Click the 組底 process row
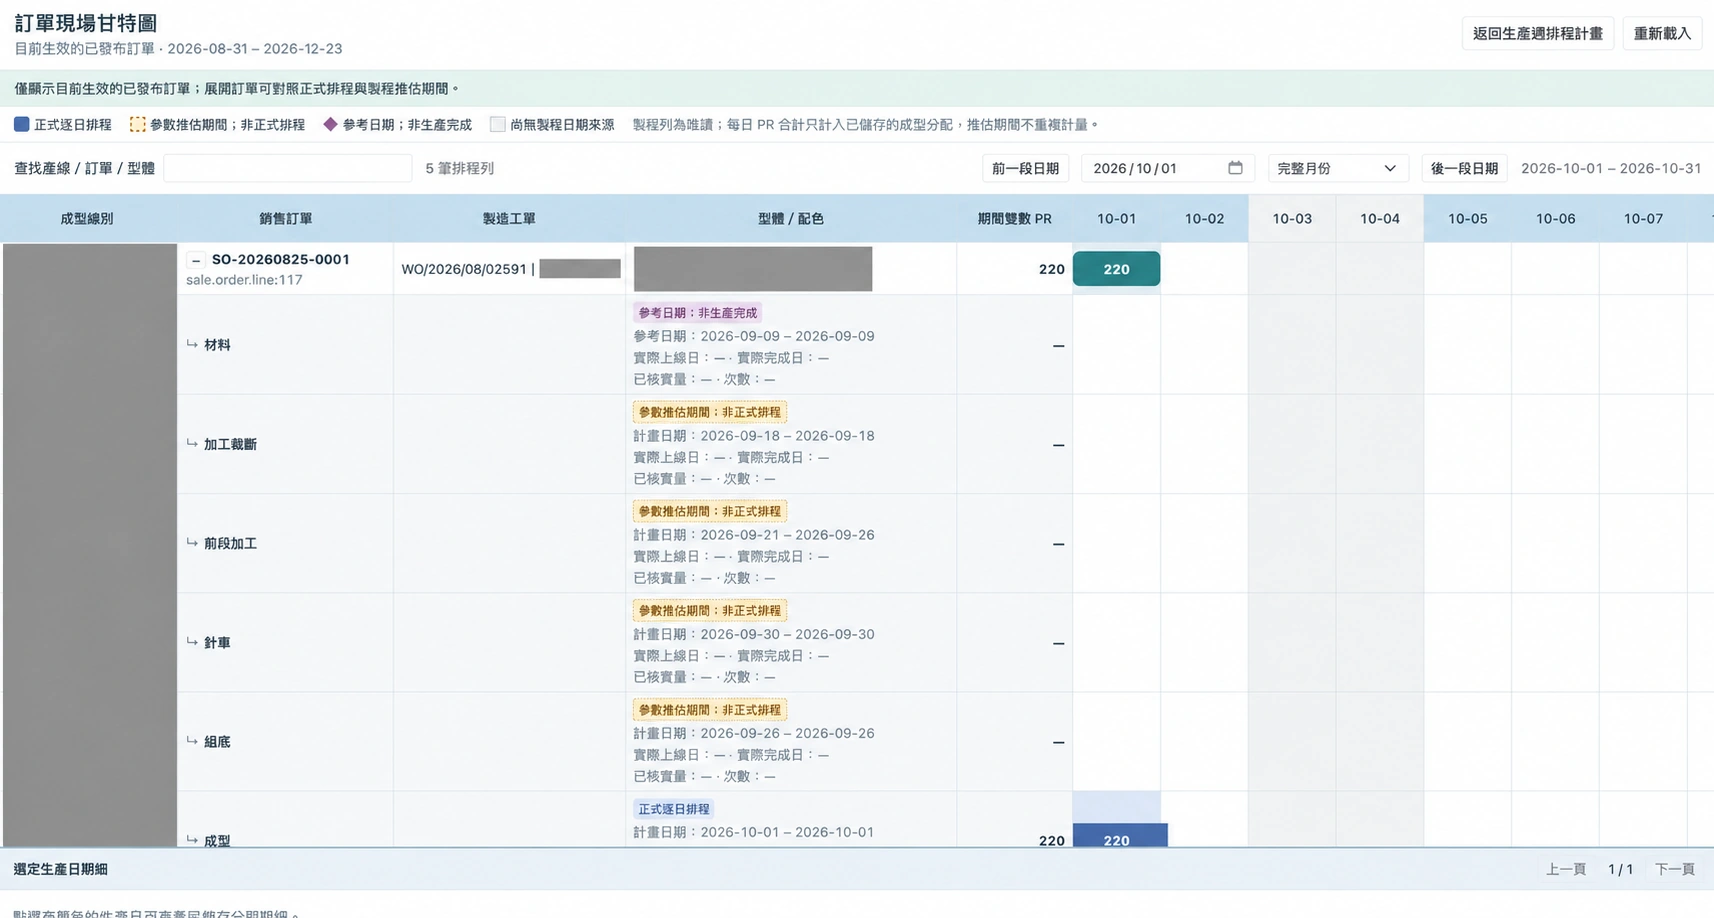This screenshot has height=918, width=1714. (217, 741)
